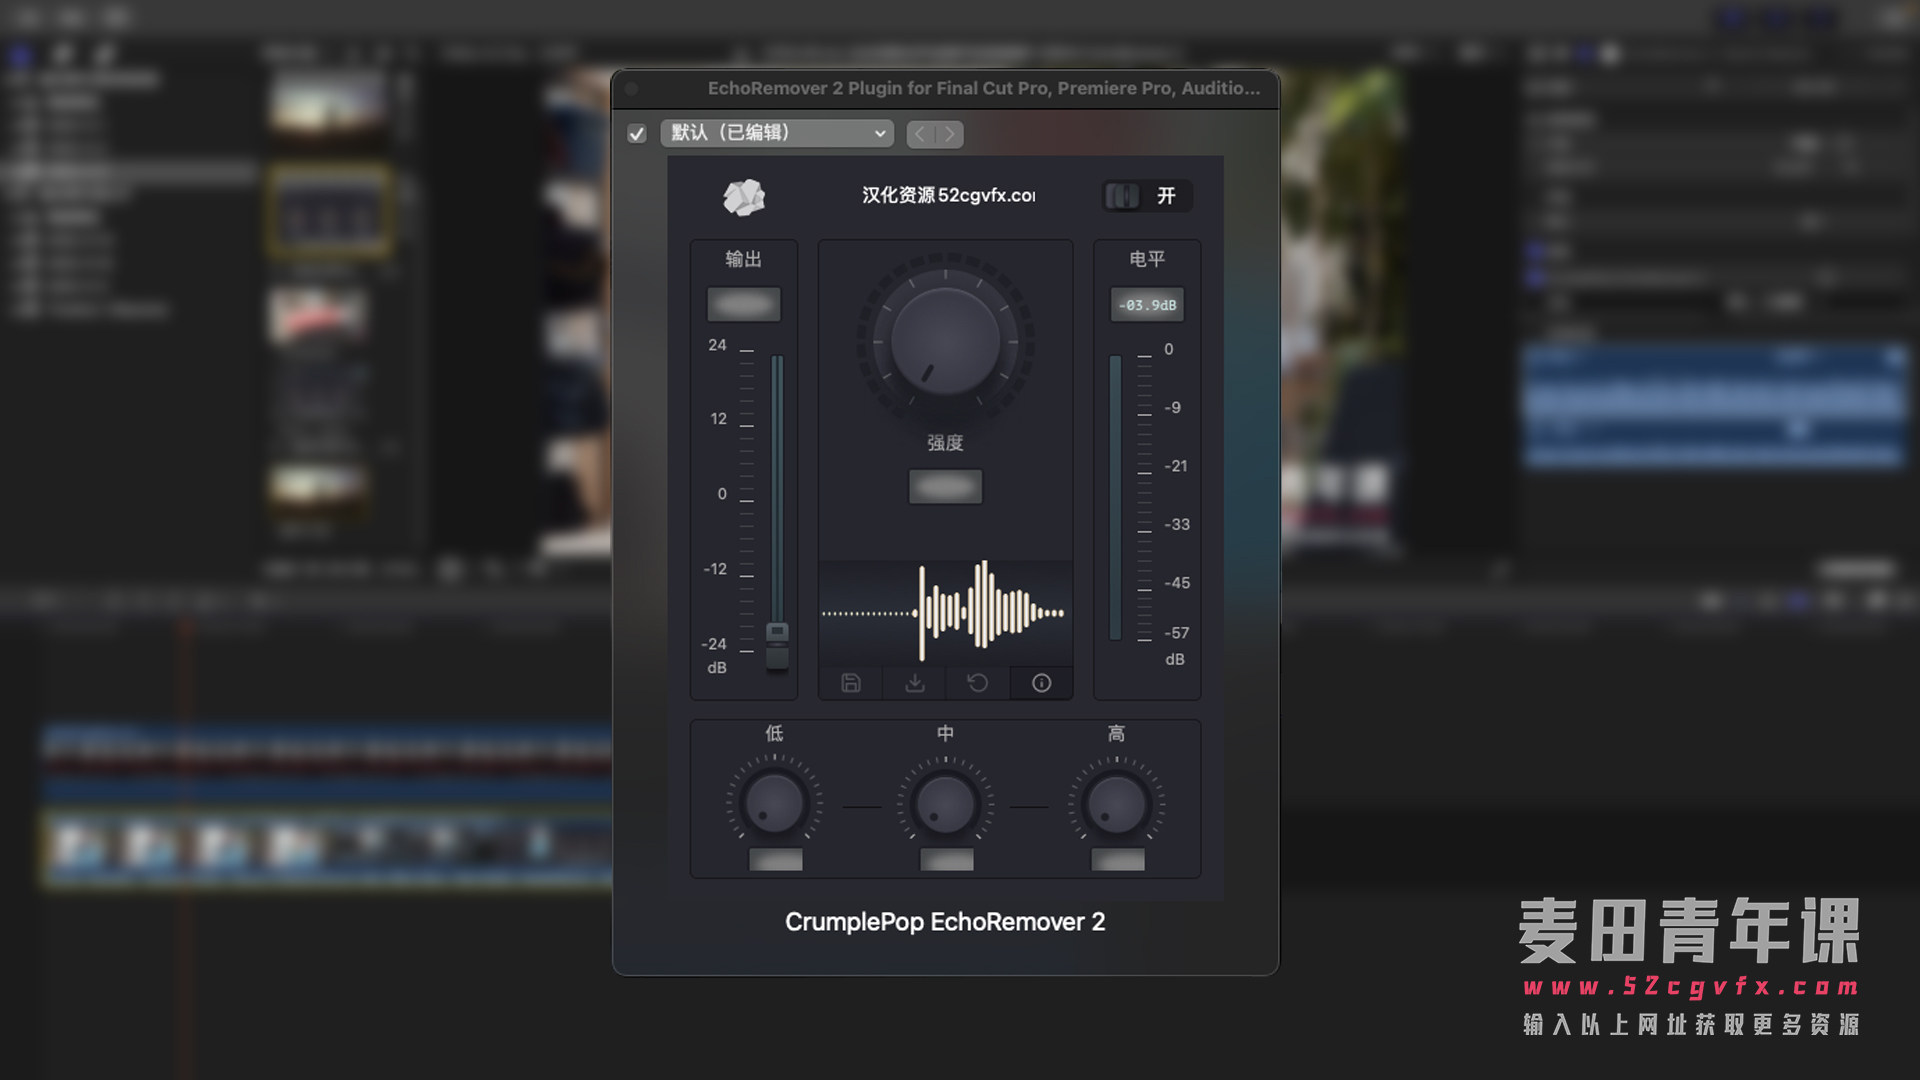Open the info icon below waveform

(1041, 683)
